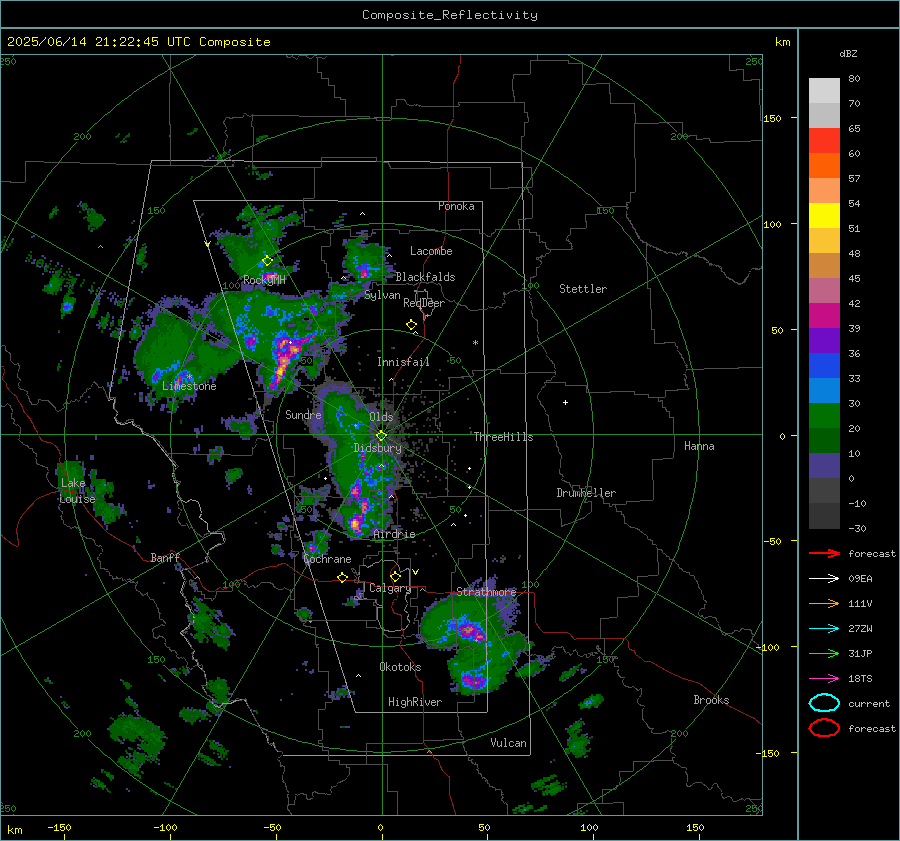Click the Lake Louise label
Screen dimensions: 900x841
[x=77, y=491]
